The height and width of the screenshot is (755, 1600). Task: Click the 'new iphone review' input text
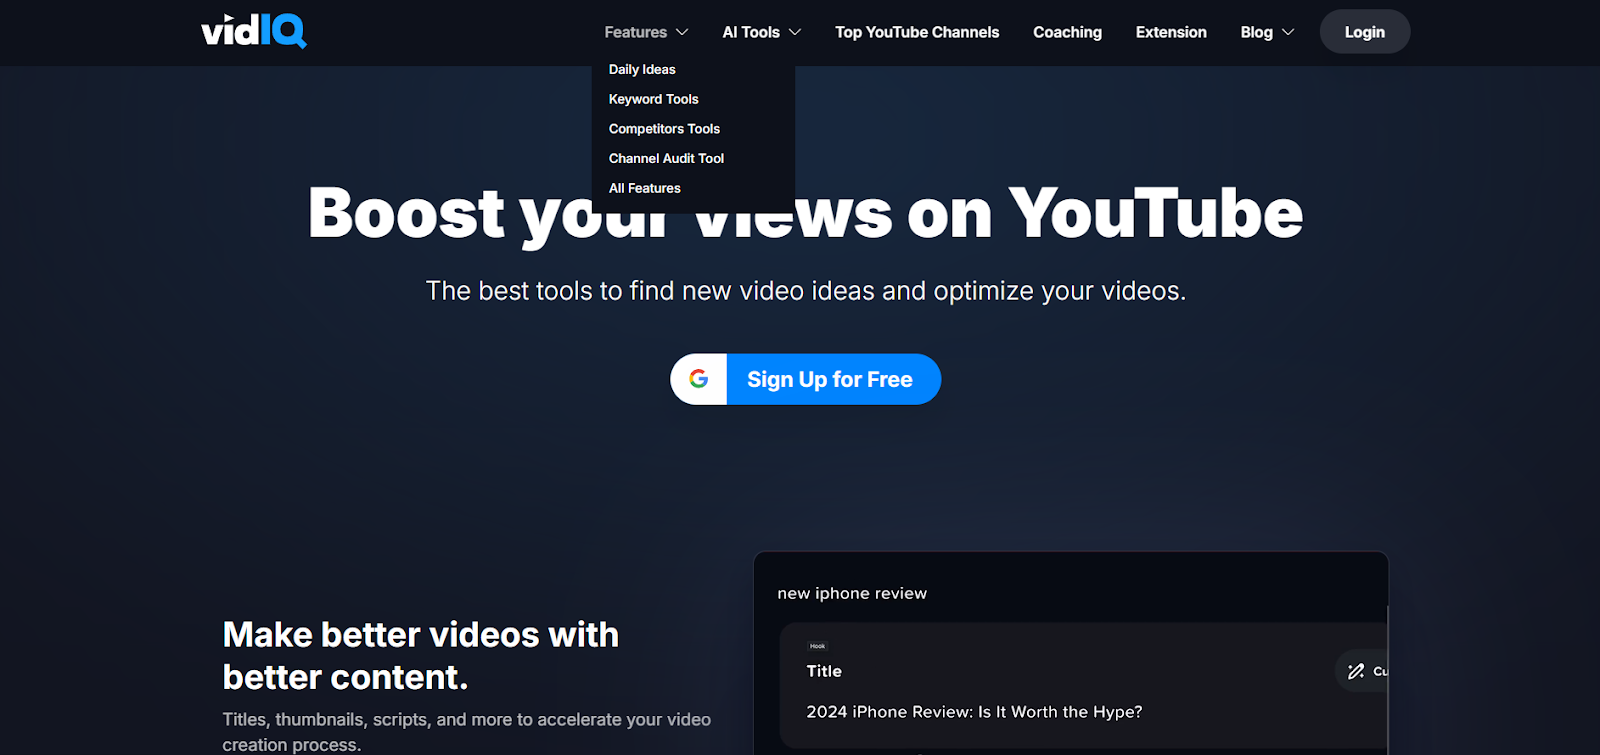click(x=852, y=593)
